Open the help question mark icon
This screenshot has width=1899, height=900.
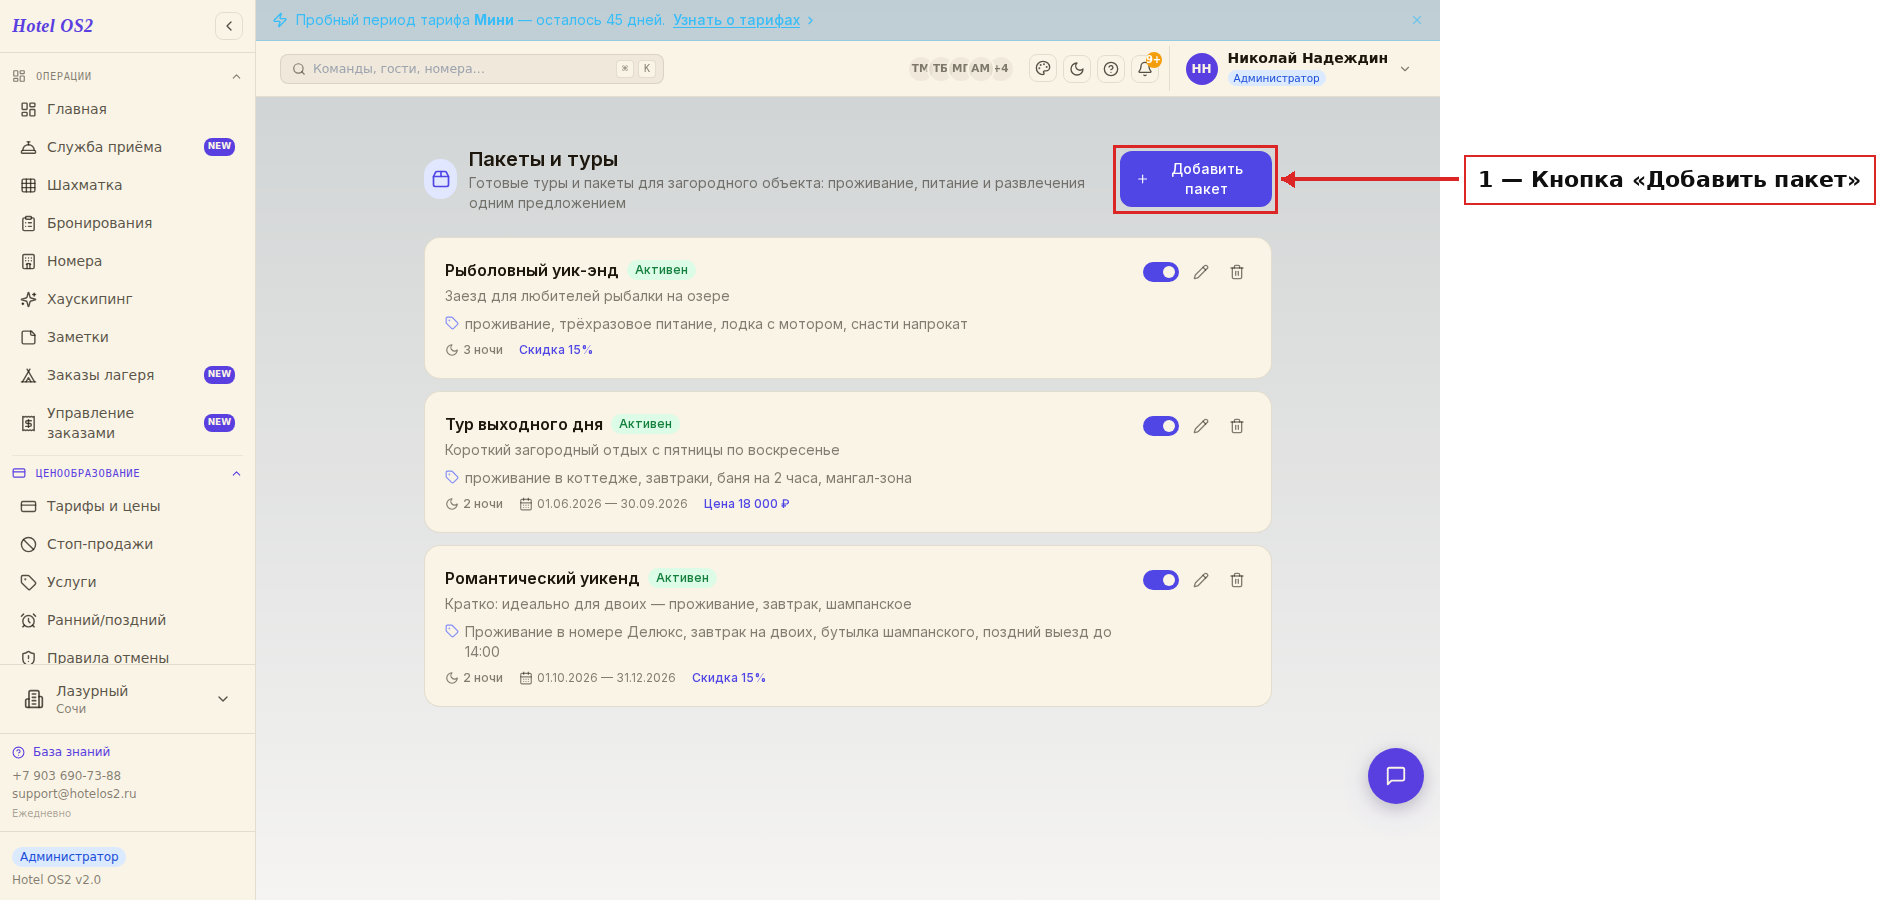tap(1111, 69)
